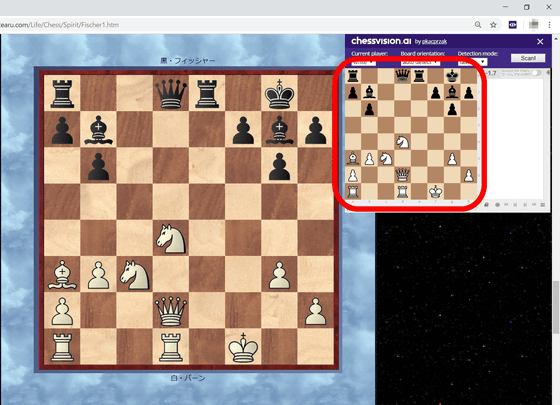The height and width of the screenshot is (405, 560).
Task: Click the Scan! button
Action: (x=528, y=58)
